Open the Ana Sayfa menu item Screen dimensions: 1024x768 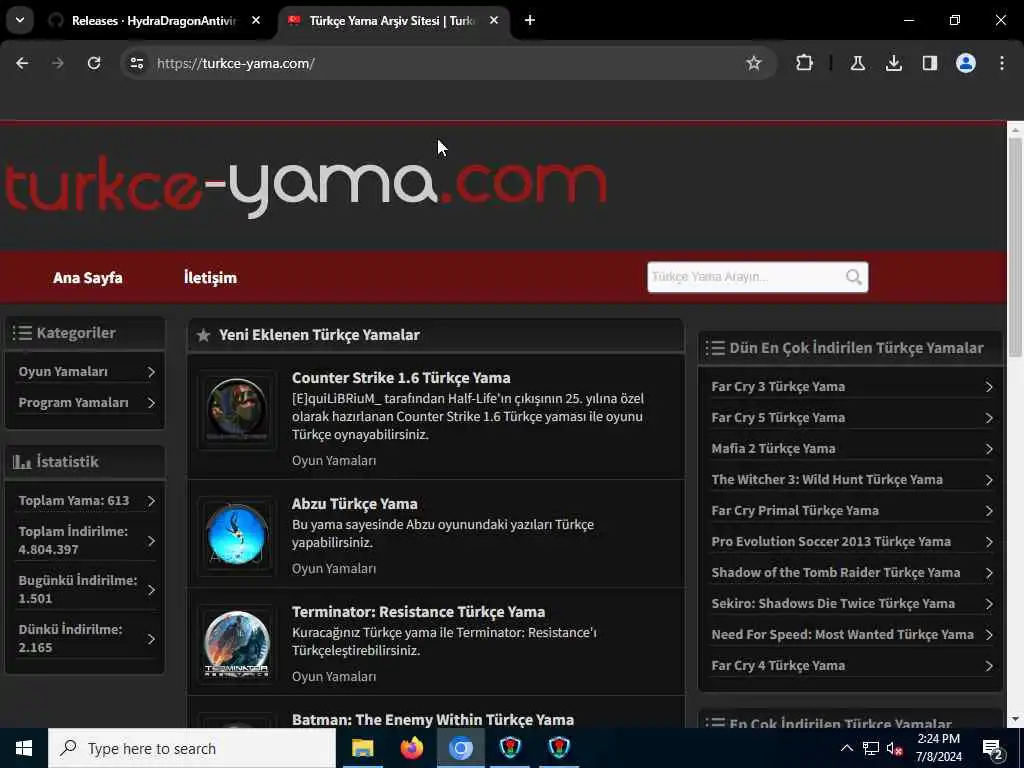click(x=88, y=278)
